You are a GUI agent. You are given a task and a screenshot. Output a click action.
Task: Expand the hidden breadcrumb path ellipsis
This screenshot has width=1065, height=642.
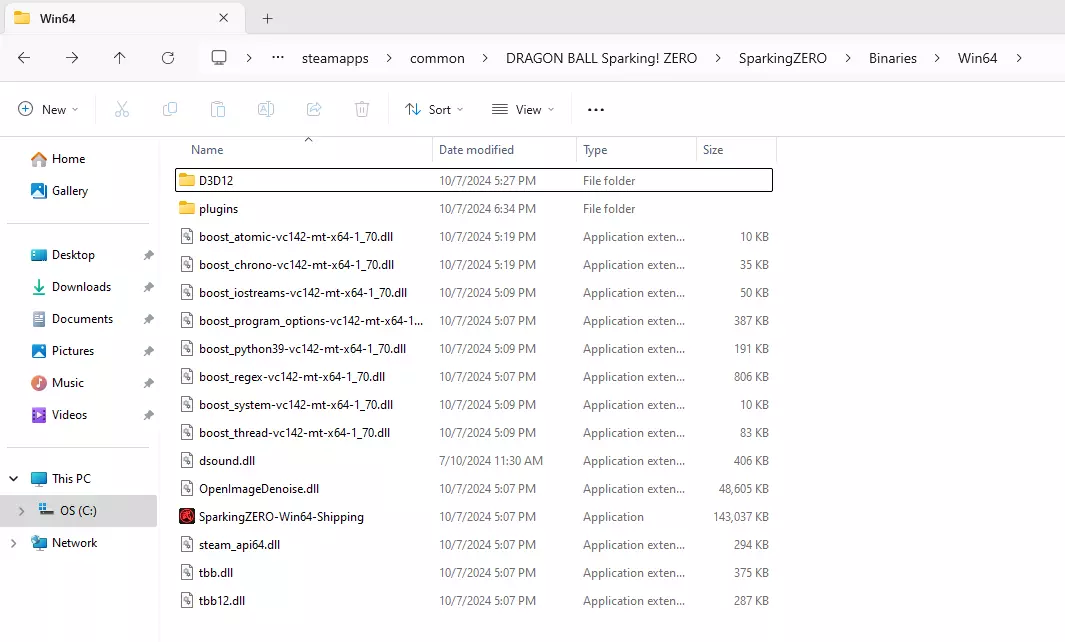(278, 58)
